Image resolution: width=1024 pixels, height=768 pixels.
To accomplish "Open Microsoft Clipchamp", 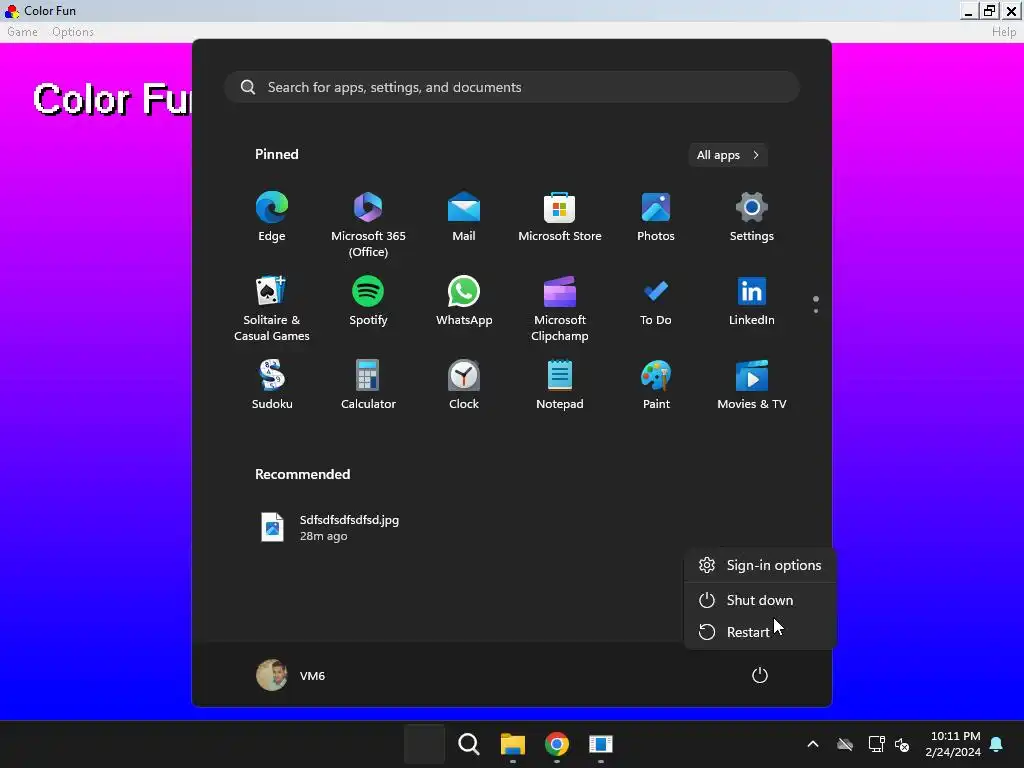I will pyautogui.click(x=560, y=308).
